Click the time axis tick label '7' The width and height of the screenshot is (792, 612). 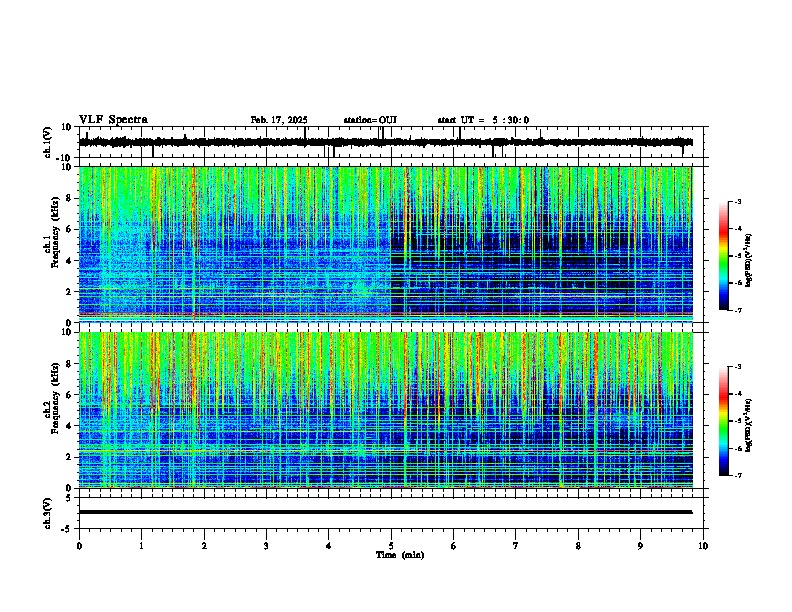click(516, 546)
